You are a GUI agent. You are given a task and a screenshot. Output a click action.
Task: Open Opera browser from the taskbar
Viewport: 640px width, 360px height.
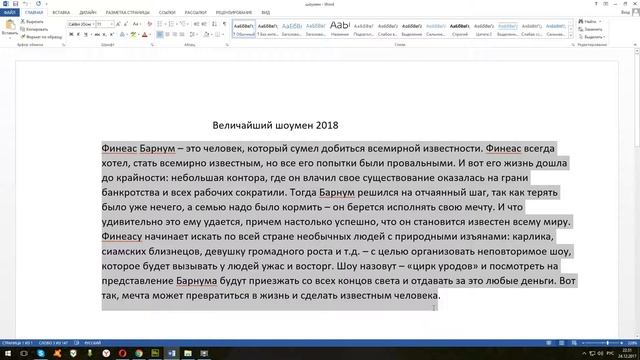(x=122, y=353)
